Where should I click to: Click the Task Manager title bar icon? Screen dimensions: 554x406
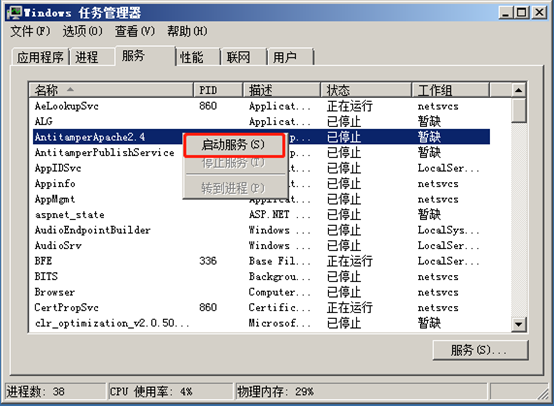[15, 13]
